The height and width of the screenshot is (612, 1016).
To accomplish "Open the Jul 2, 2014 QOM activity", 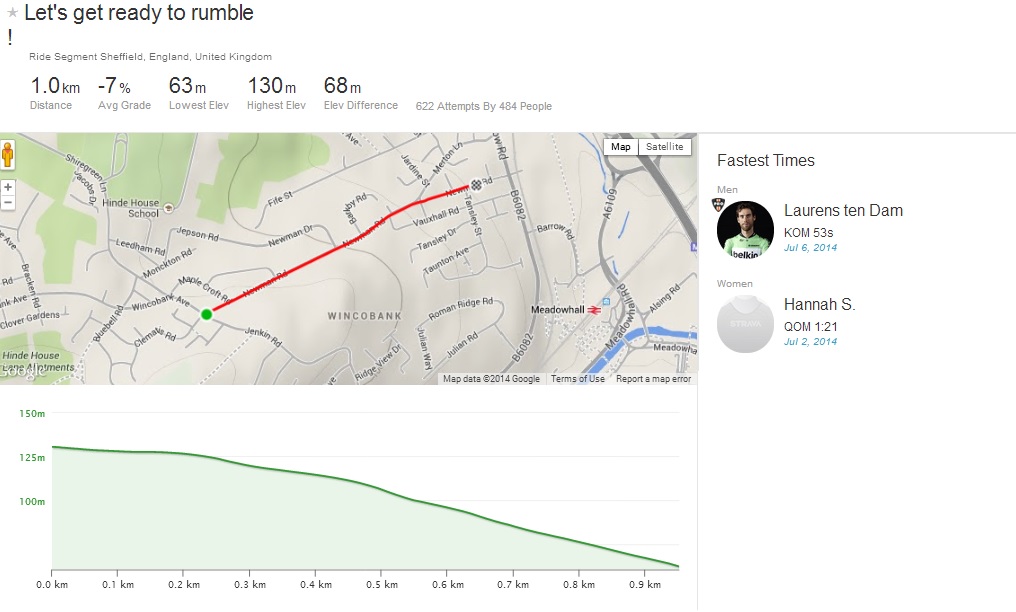I will point(810,341).
